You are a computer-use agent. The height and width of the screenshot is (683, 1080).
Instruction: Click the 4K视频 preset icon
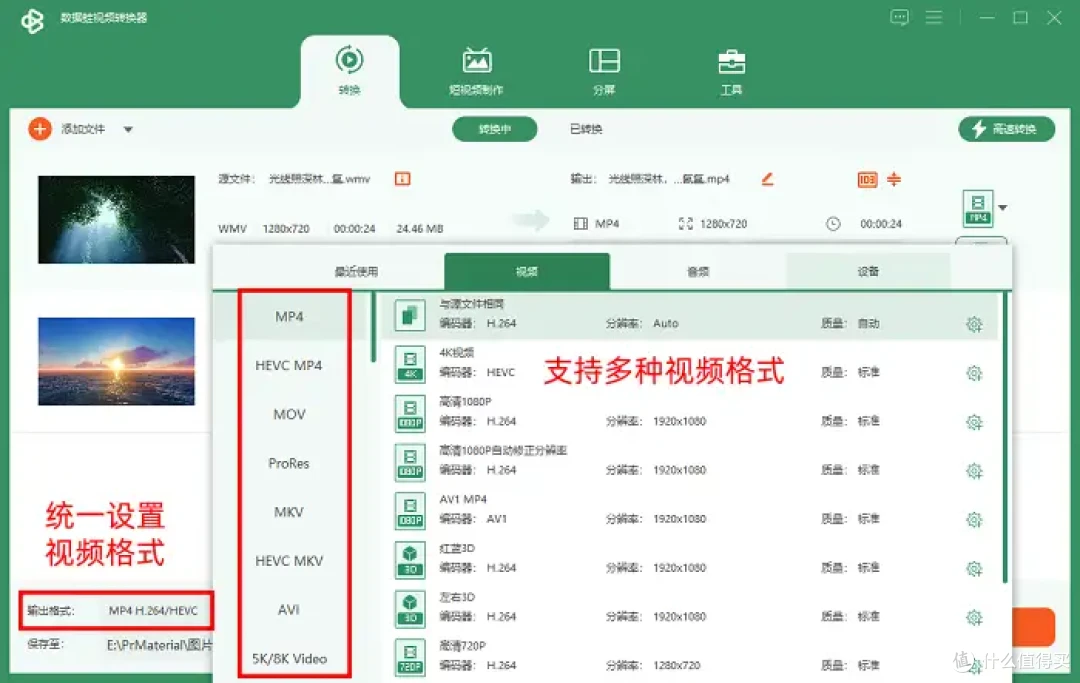tap(410, 364)
